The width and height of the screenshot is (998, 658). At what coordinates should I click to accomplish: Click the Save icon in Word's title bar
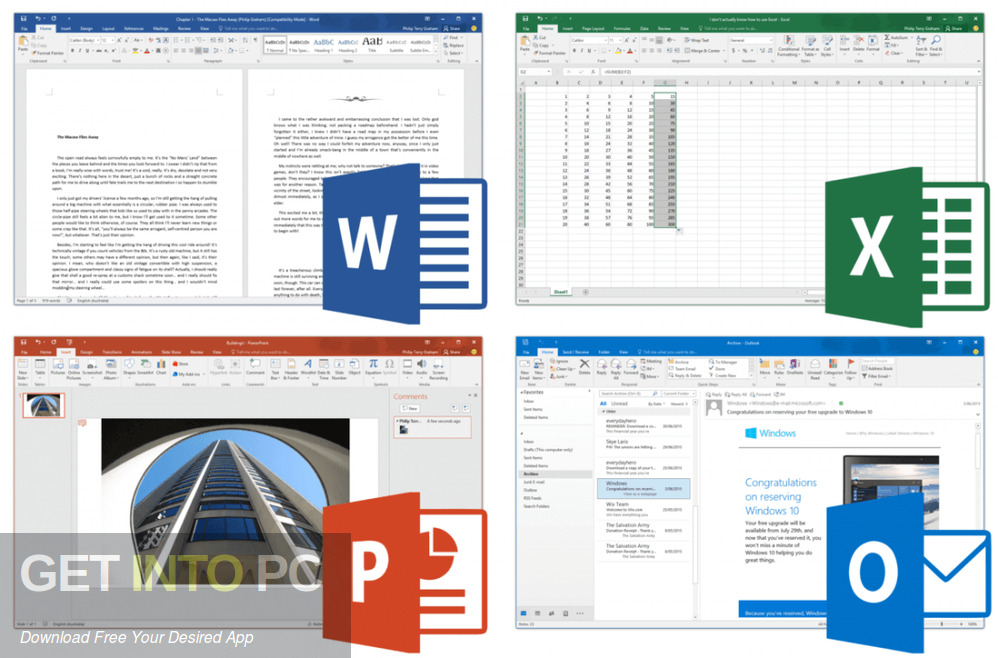[24, 18]
